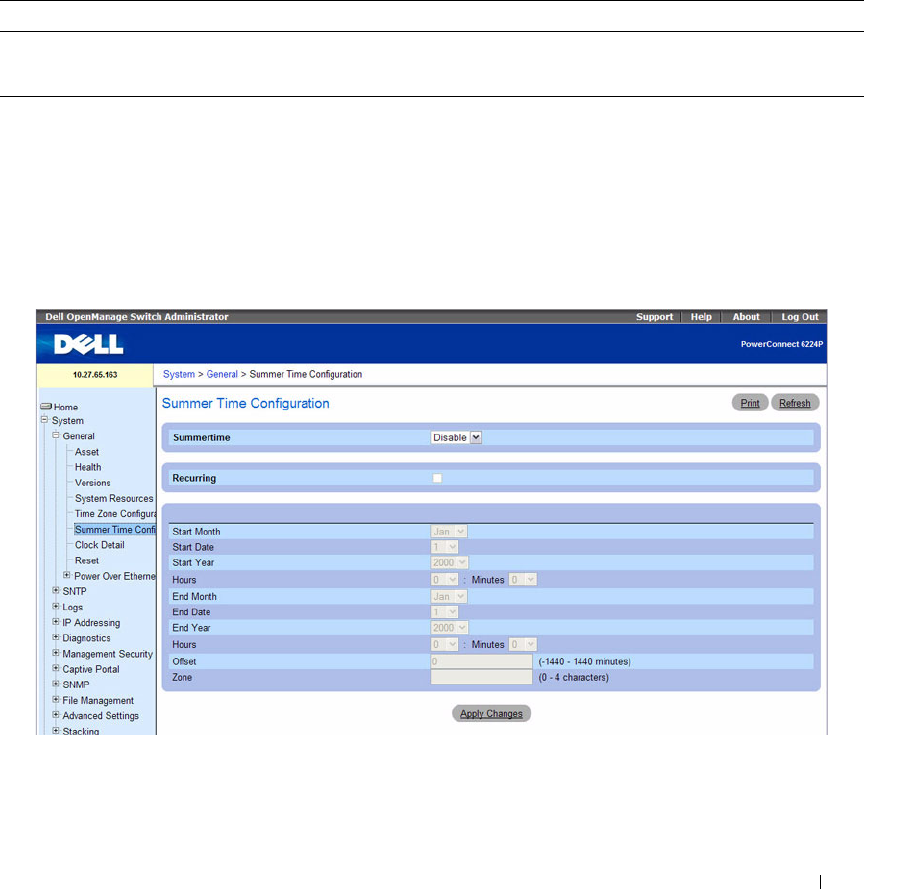Open the Support menu link
Screen dimensions: 900x889
click(x=654, y=317)
